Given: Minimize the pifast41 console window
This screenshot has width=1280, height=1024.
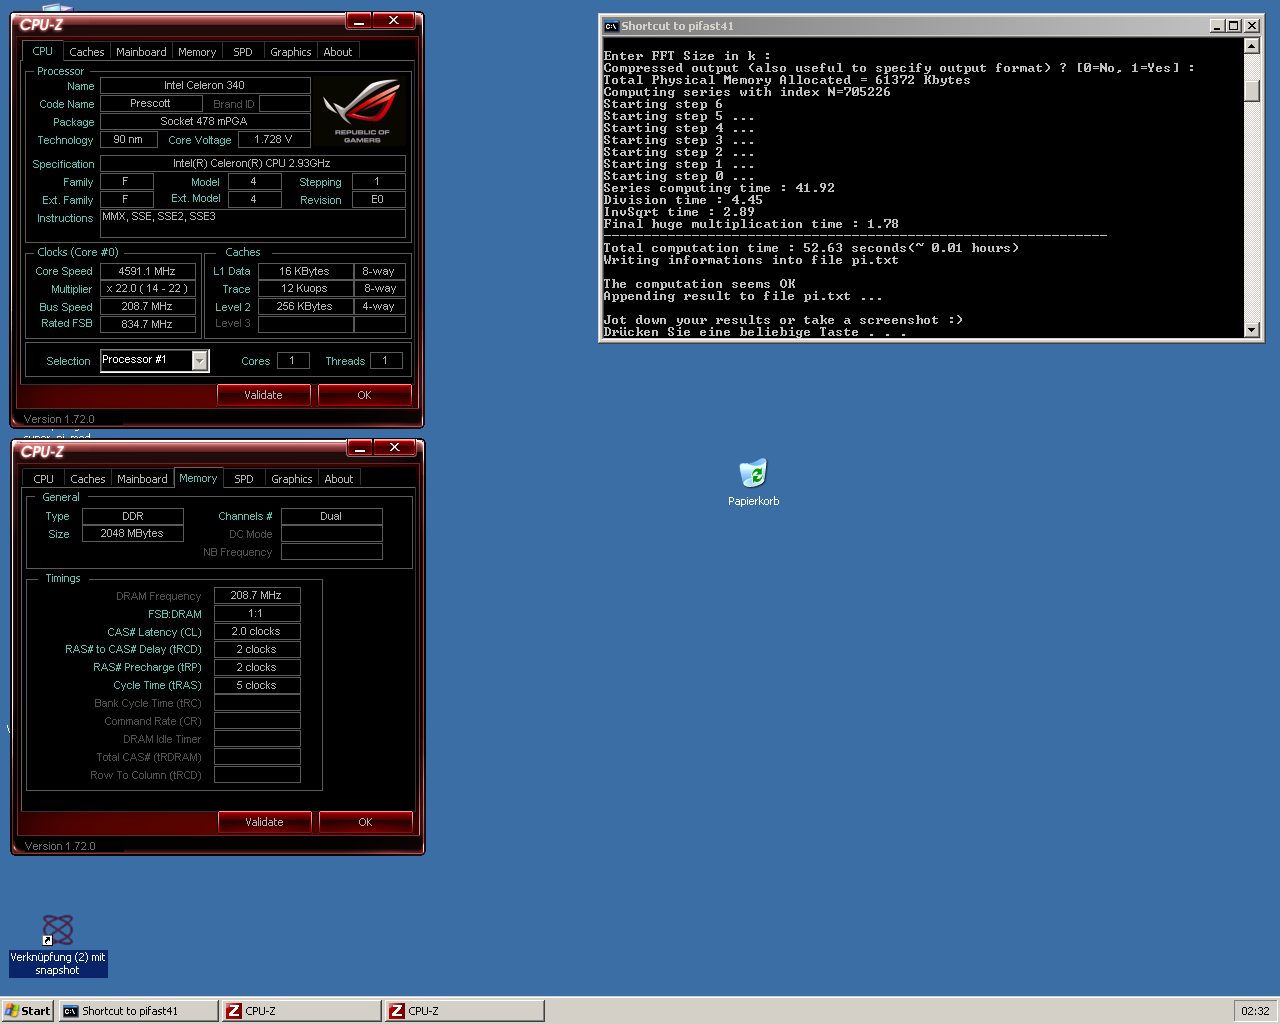Looking at the screenshot, I should (1217, 26).
